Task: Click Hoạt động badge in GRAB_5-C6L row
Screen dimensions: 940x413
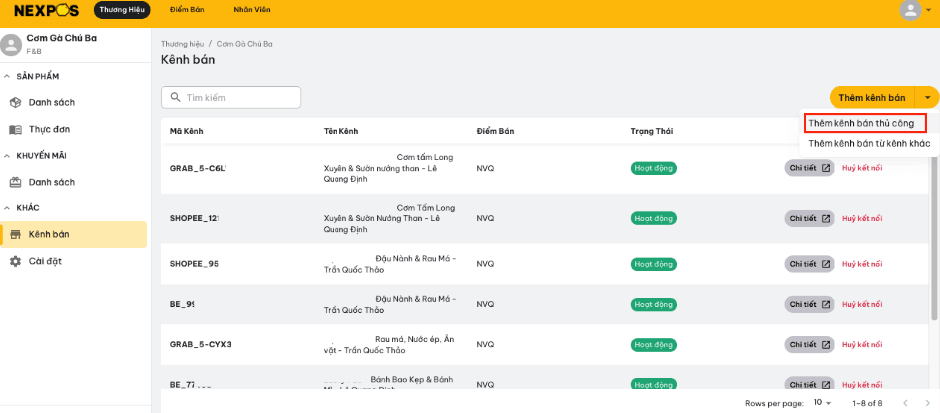Action: (653, 168)
